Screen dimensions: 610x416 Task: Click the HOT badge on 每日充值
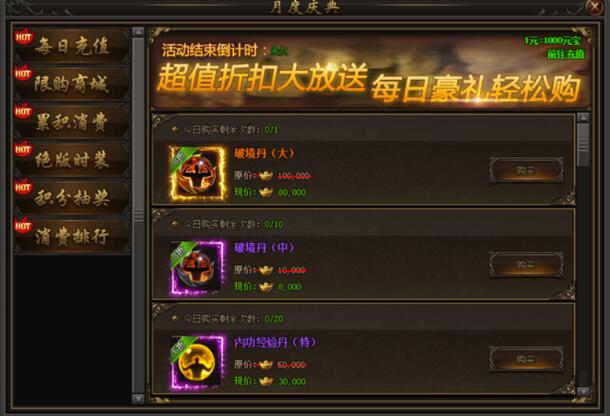click(x=23, y=37)
